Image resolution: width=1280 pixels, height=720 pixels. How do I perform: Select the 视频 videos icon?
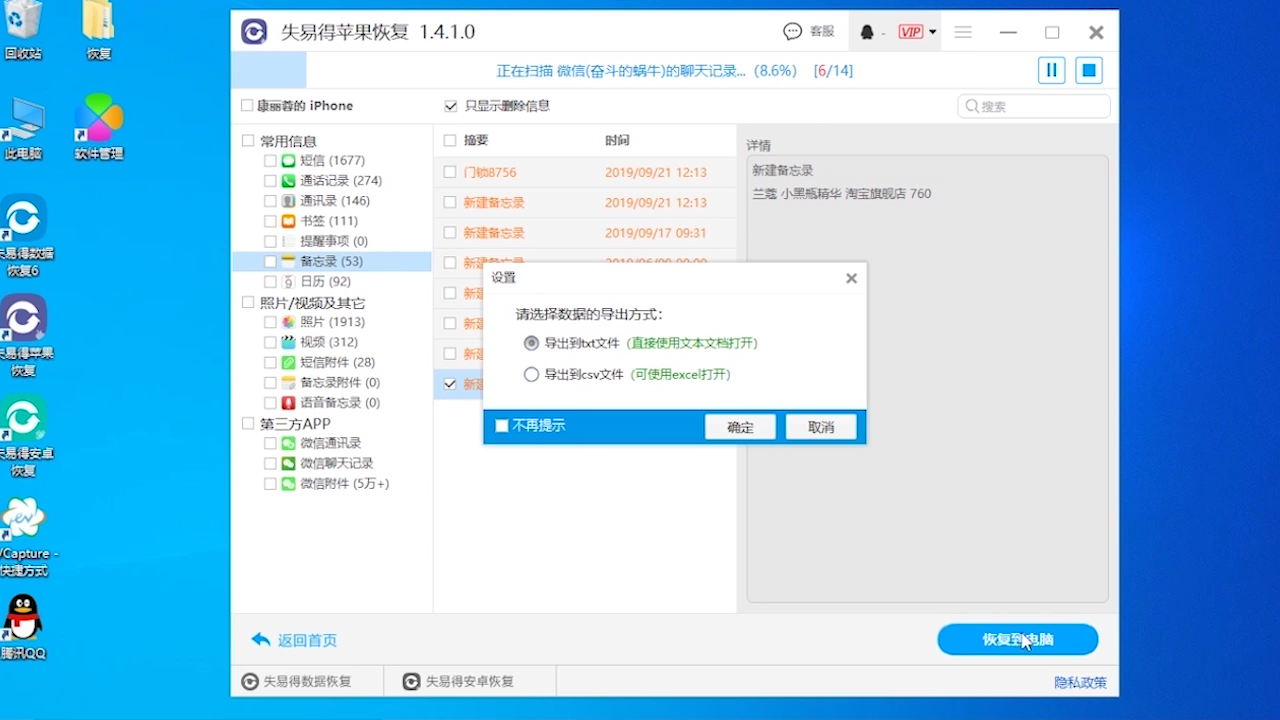coord(288,342)
